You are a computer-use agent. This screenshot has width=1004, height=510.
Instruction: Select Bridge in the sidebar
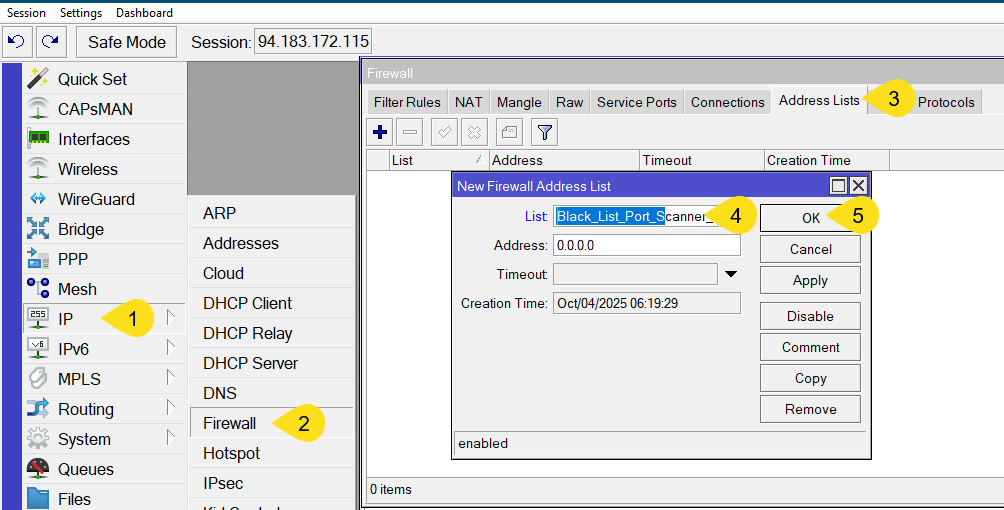[x=80, y=229]
